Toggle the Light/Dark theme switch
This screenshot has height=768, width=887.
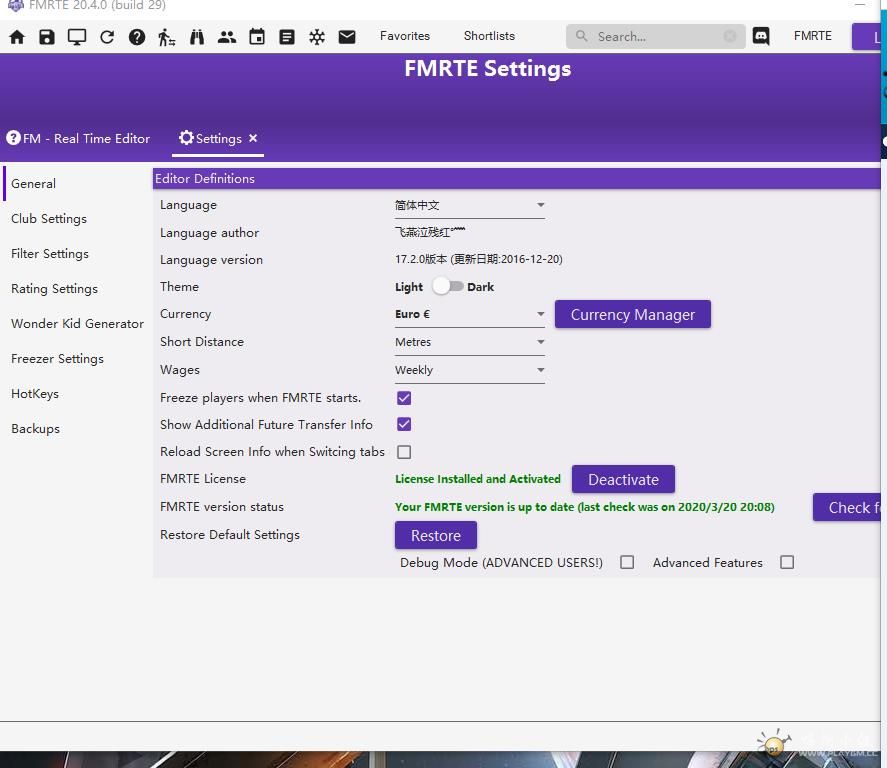pos(447,287)
